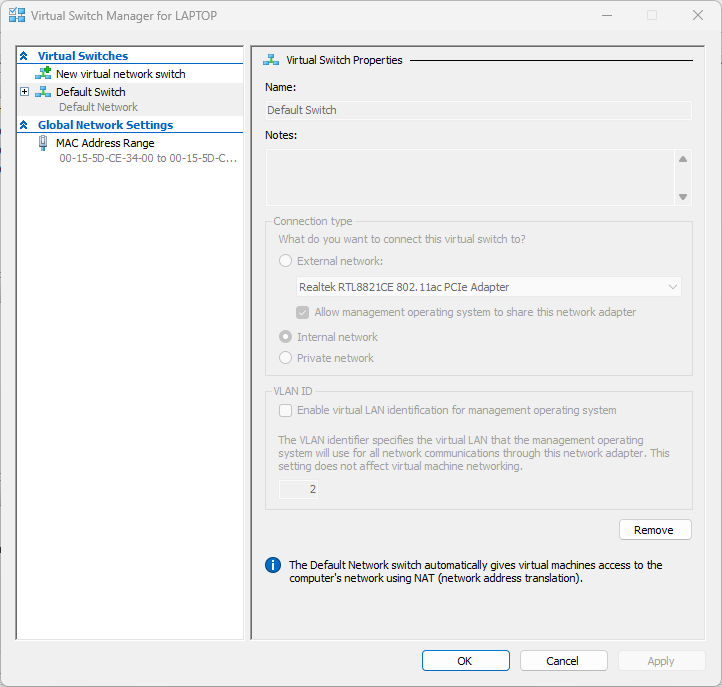722x687 pixels.
Task: Click the Default Switch network icon
Action: point(43,92)
